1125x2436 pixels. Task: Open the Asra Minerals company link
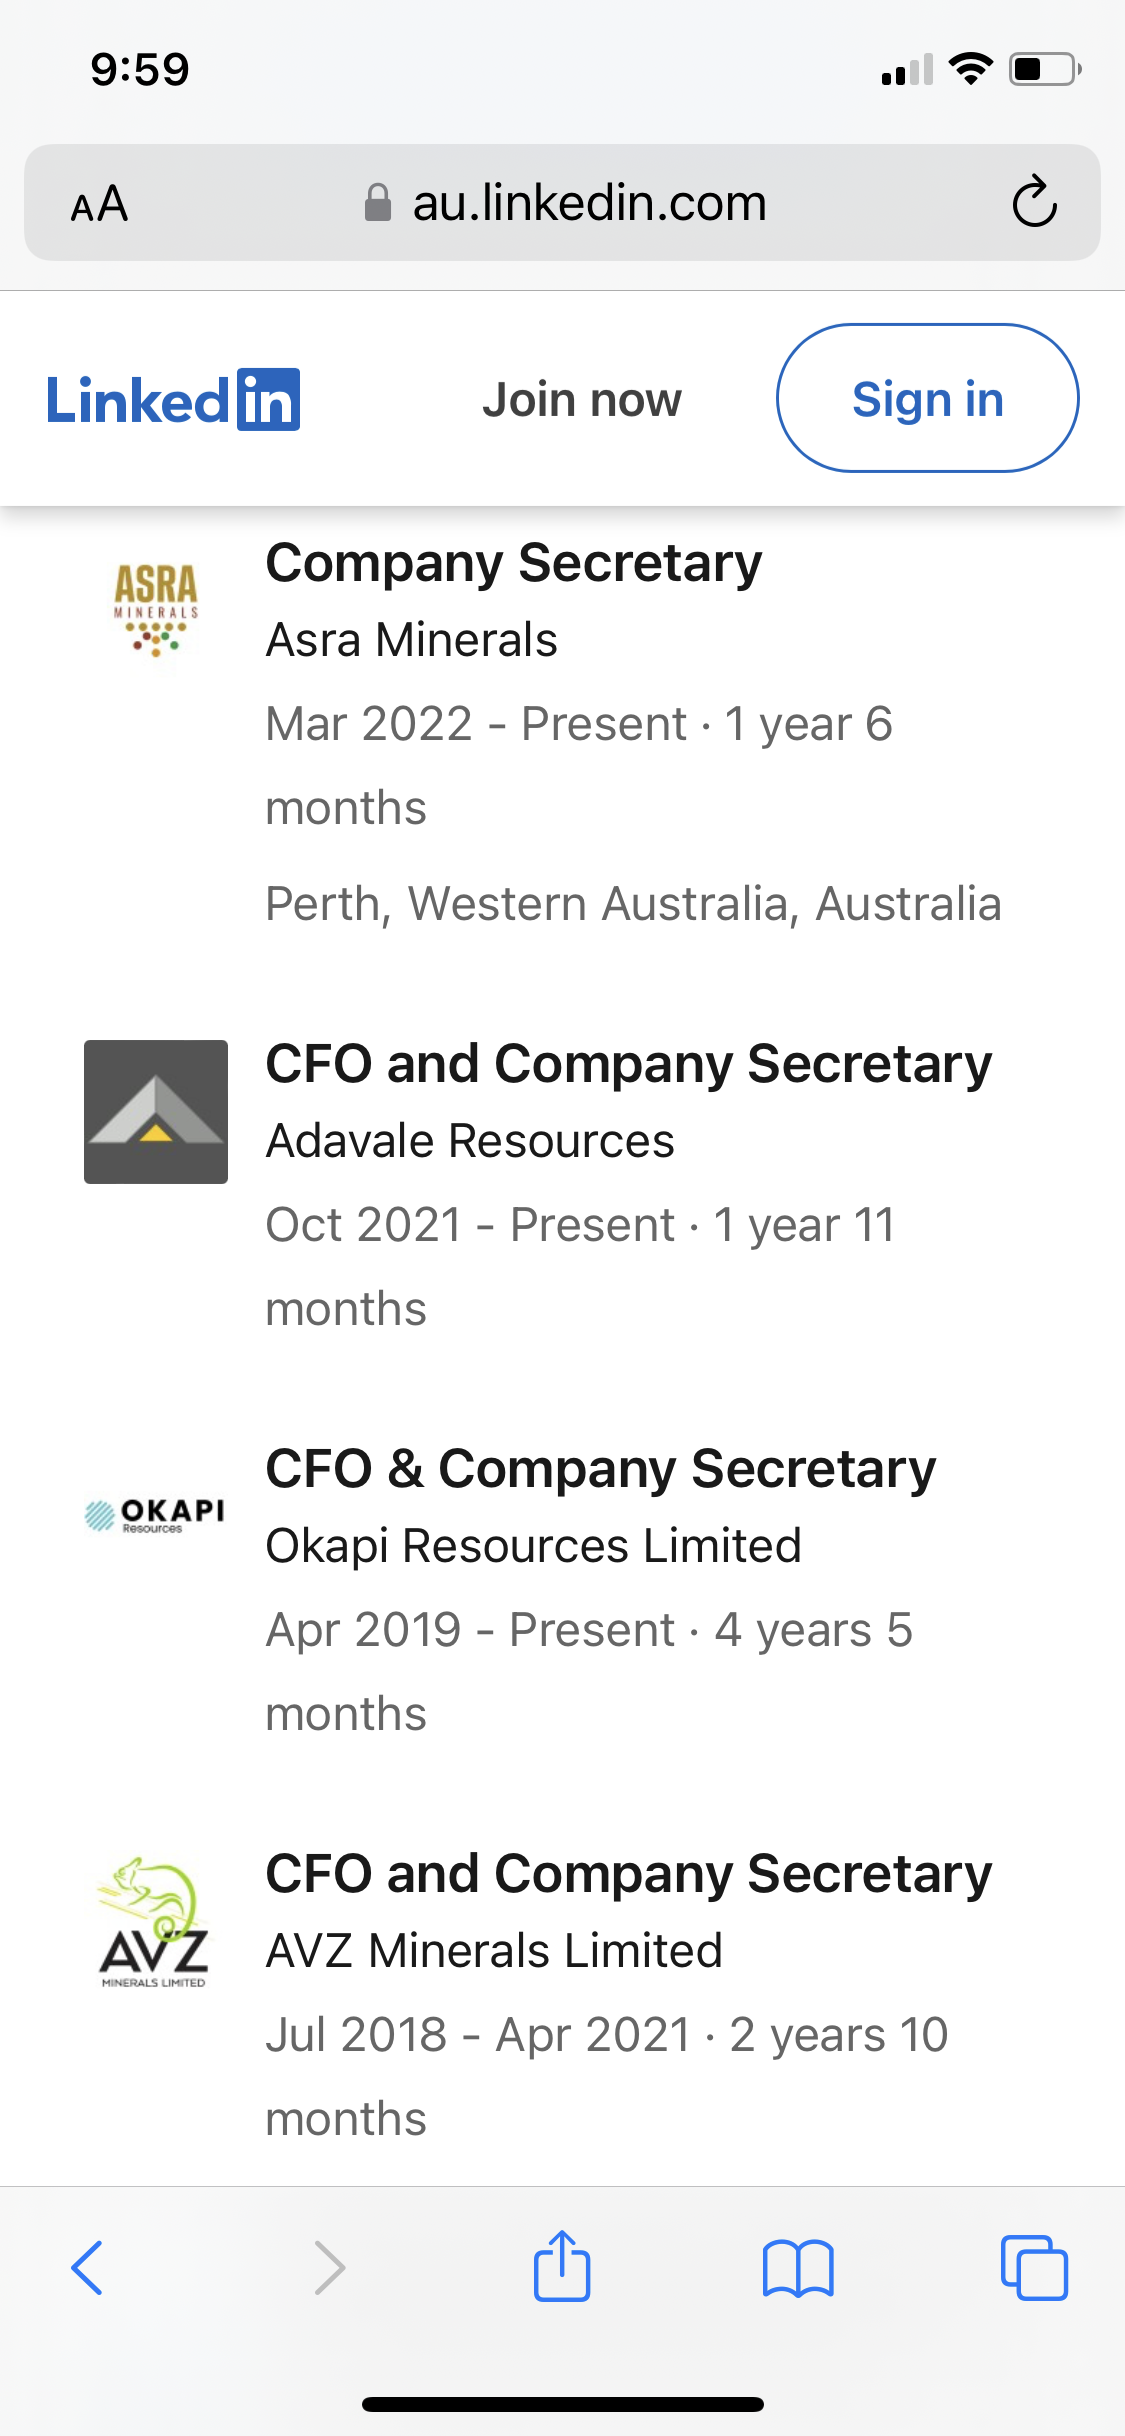pyautogui.click(x=411, y=640)
